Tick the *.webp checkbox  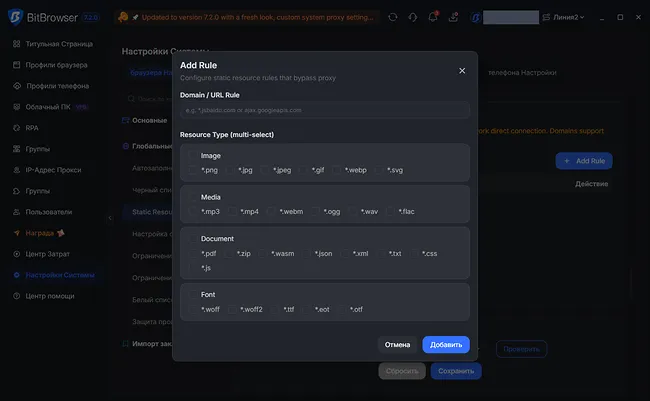click(x=337, y=170)
